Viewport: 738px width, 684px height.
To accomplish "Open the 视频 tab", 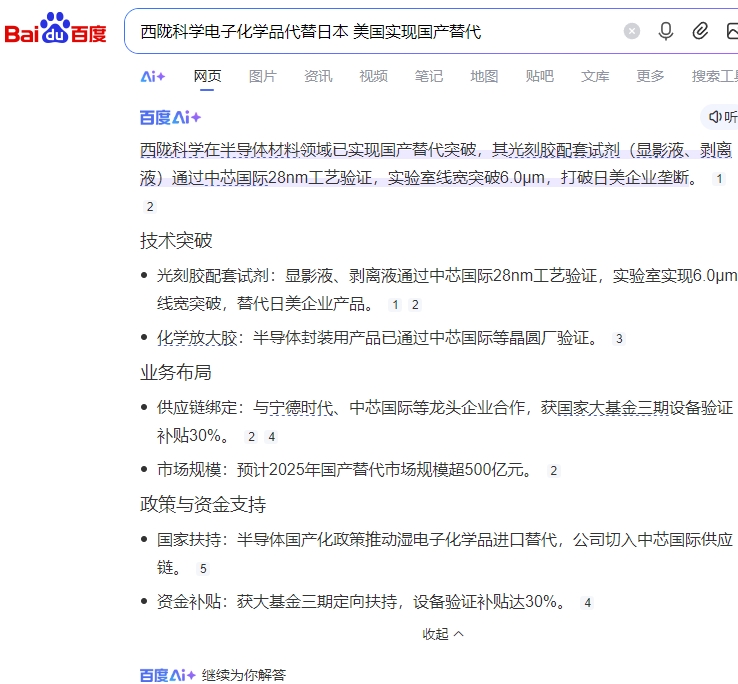I will point(373,76).
